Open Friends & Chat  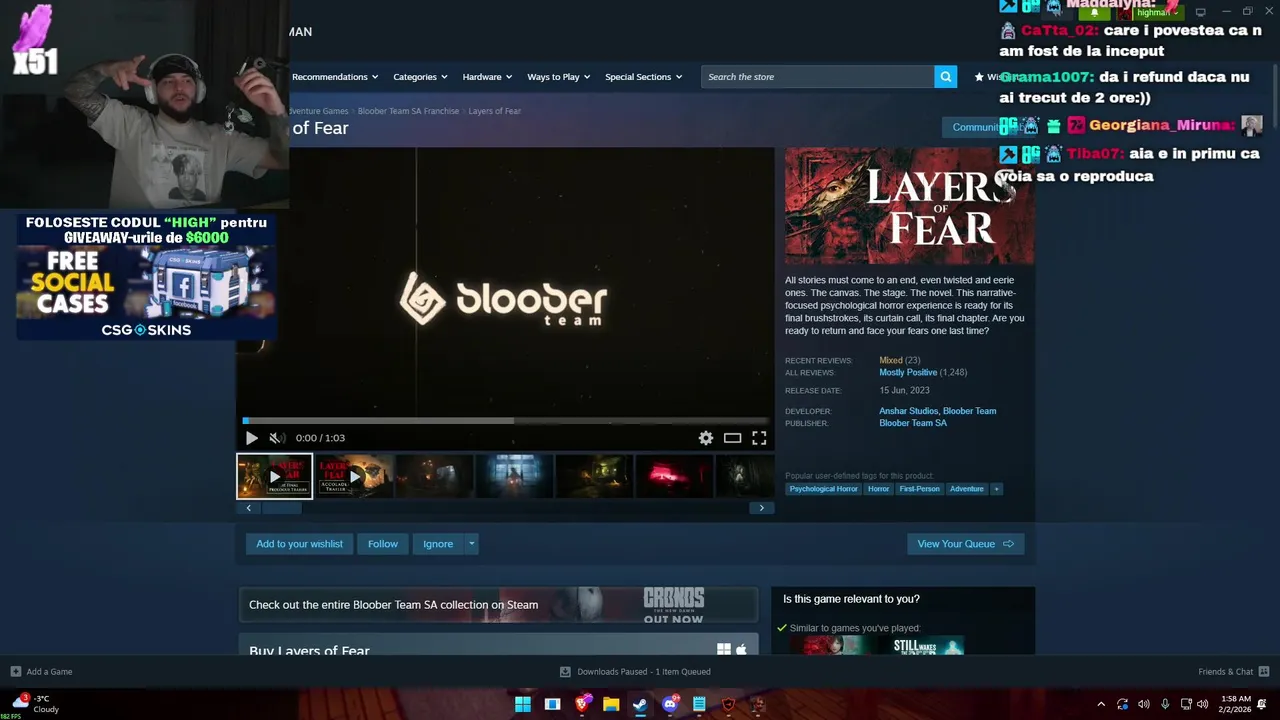click(1233, 672)
